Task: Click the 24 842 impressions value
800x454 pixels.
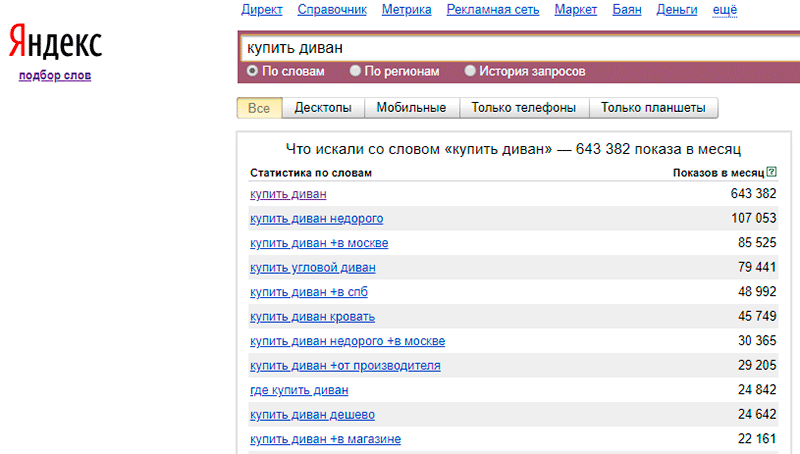Action: (757, 390)
